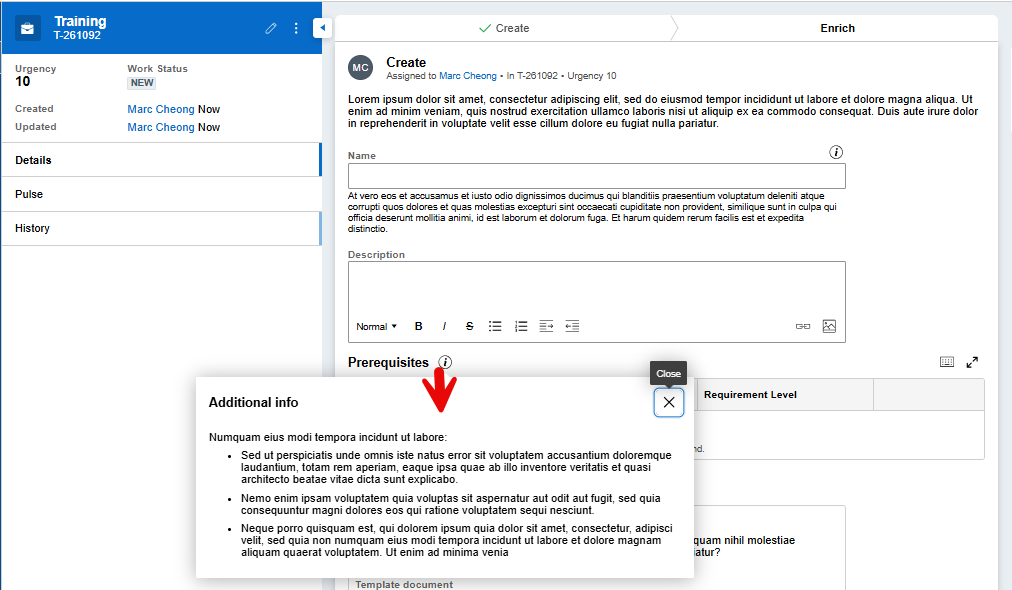Toggle strikethrough formatting in Description editor
This screenshot has width=1012, height=590.
click(469, 326)
